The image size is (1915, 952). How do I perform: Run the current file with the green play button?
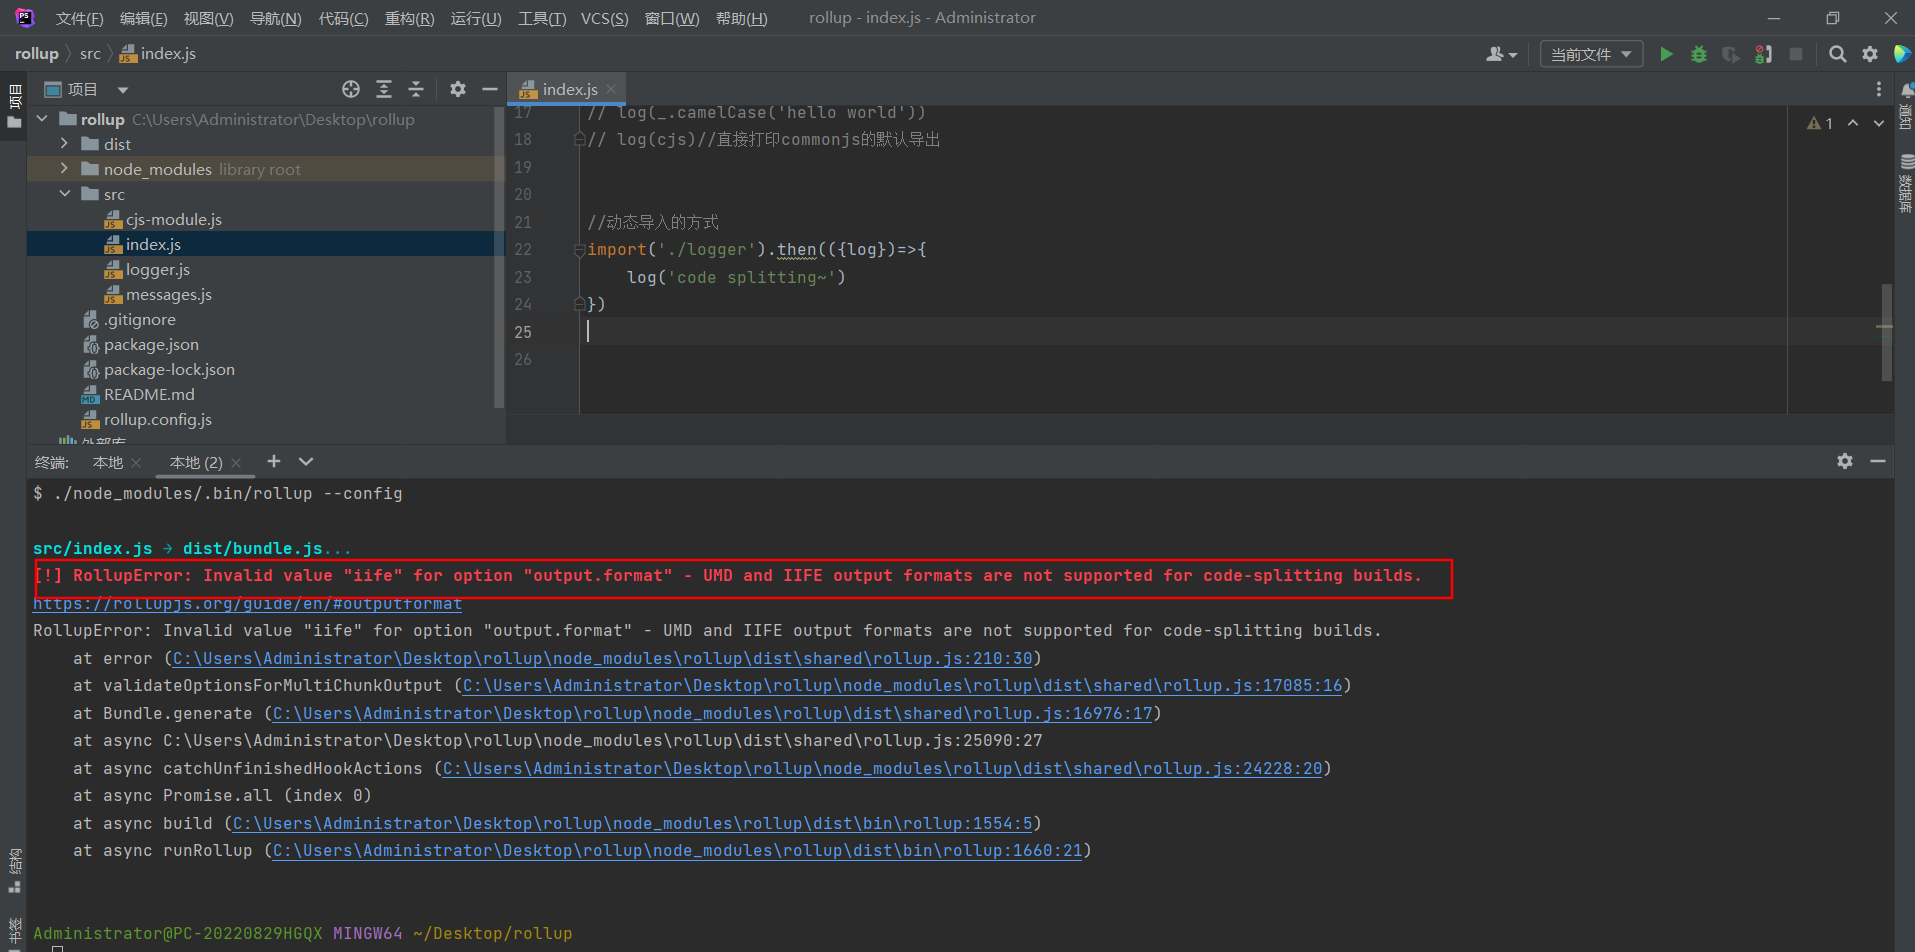click(1666, 54)
